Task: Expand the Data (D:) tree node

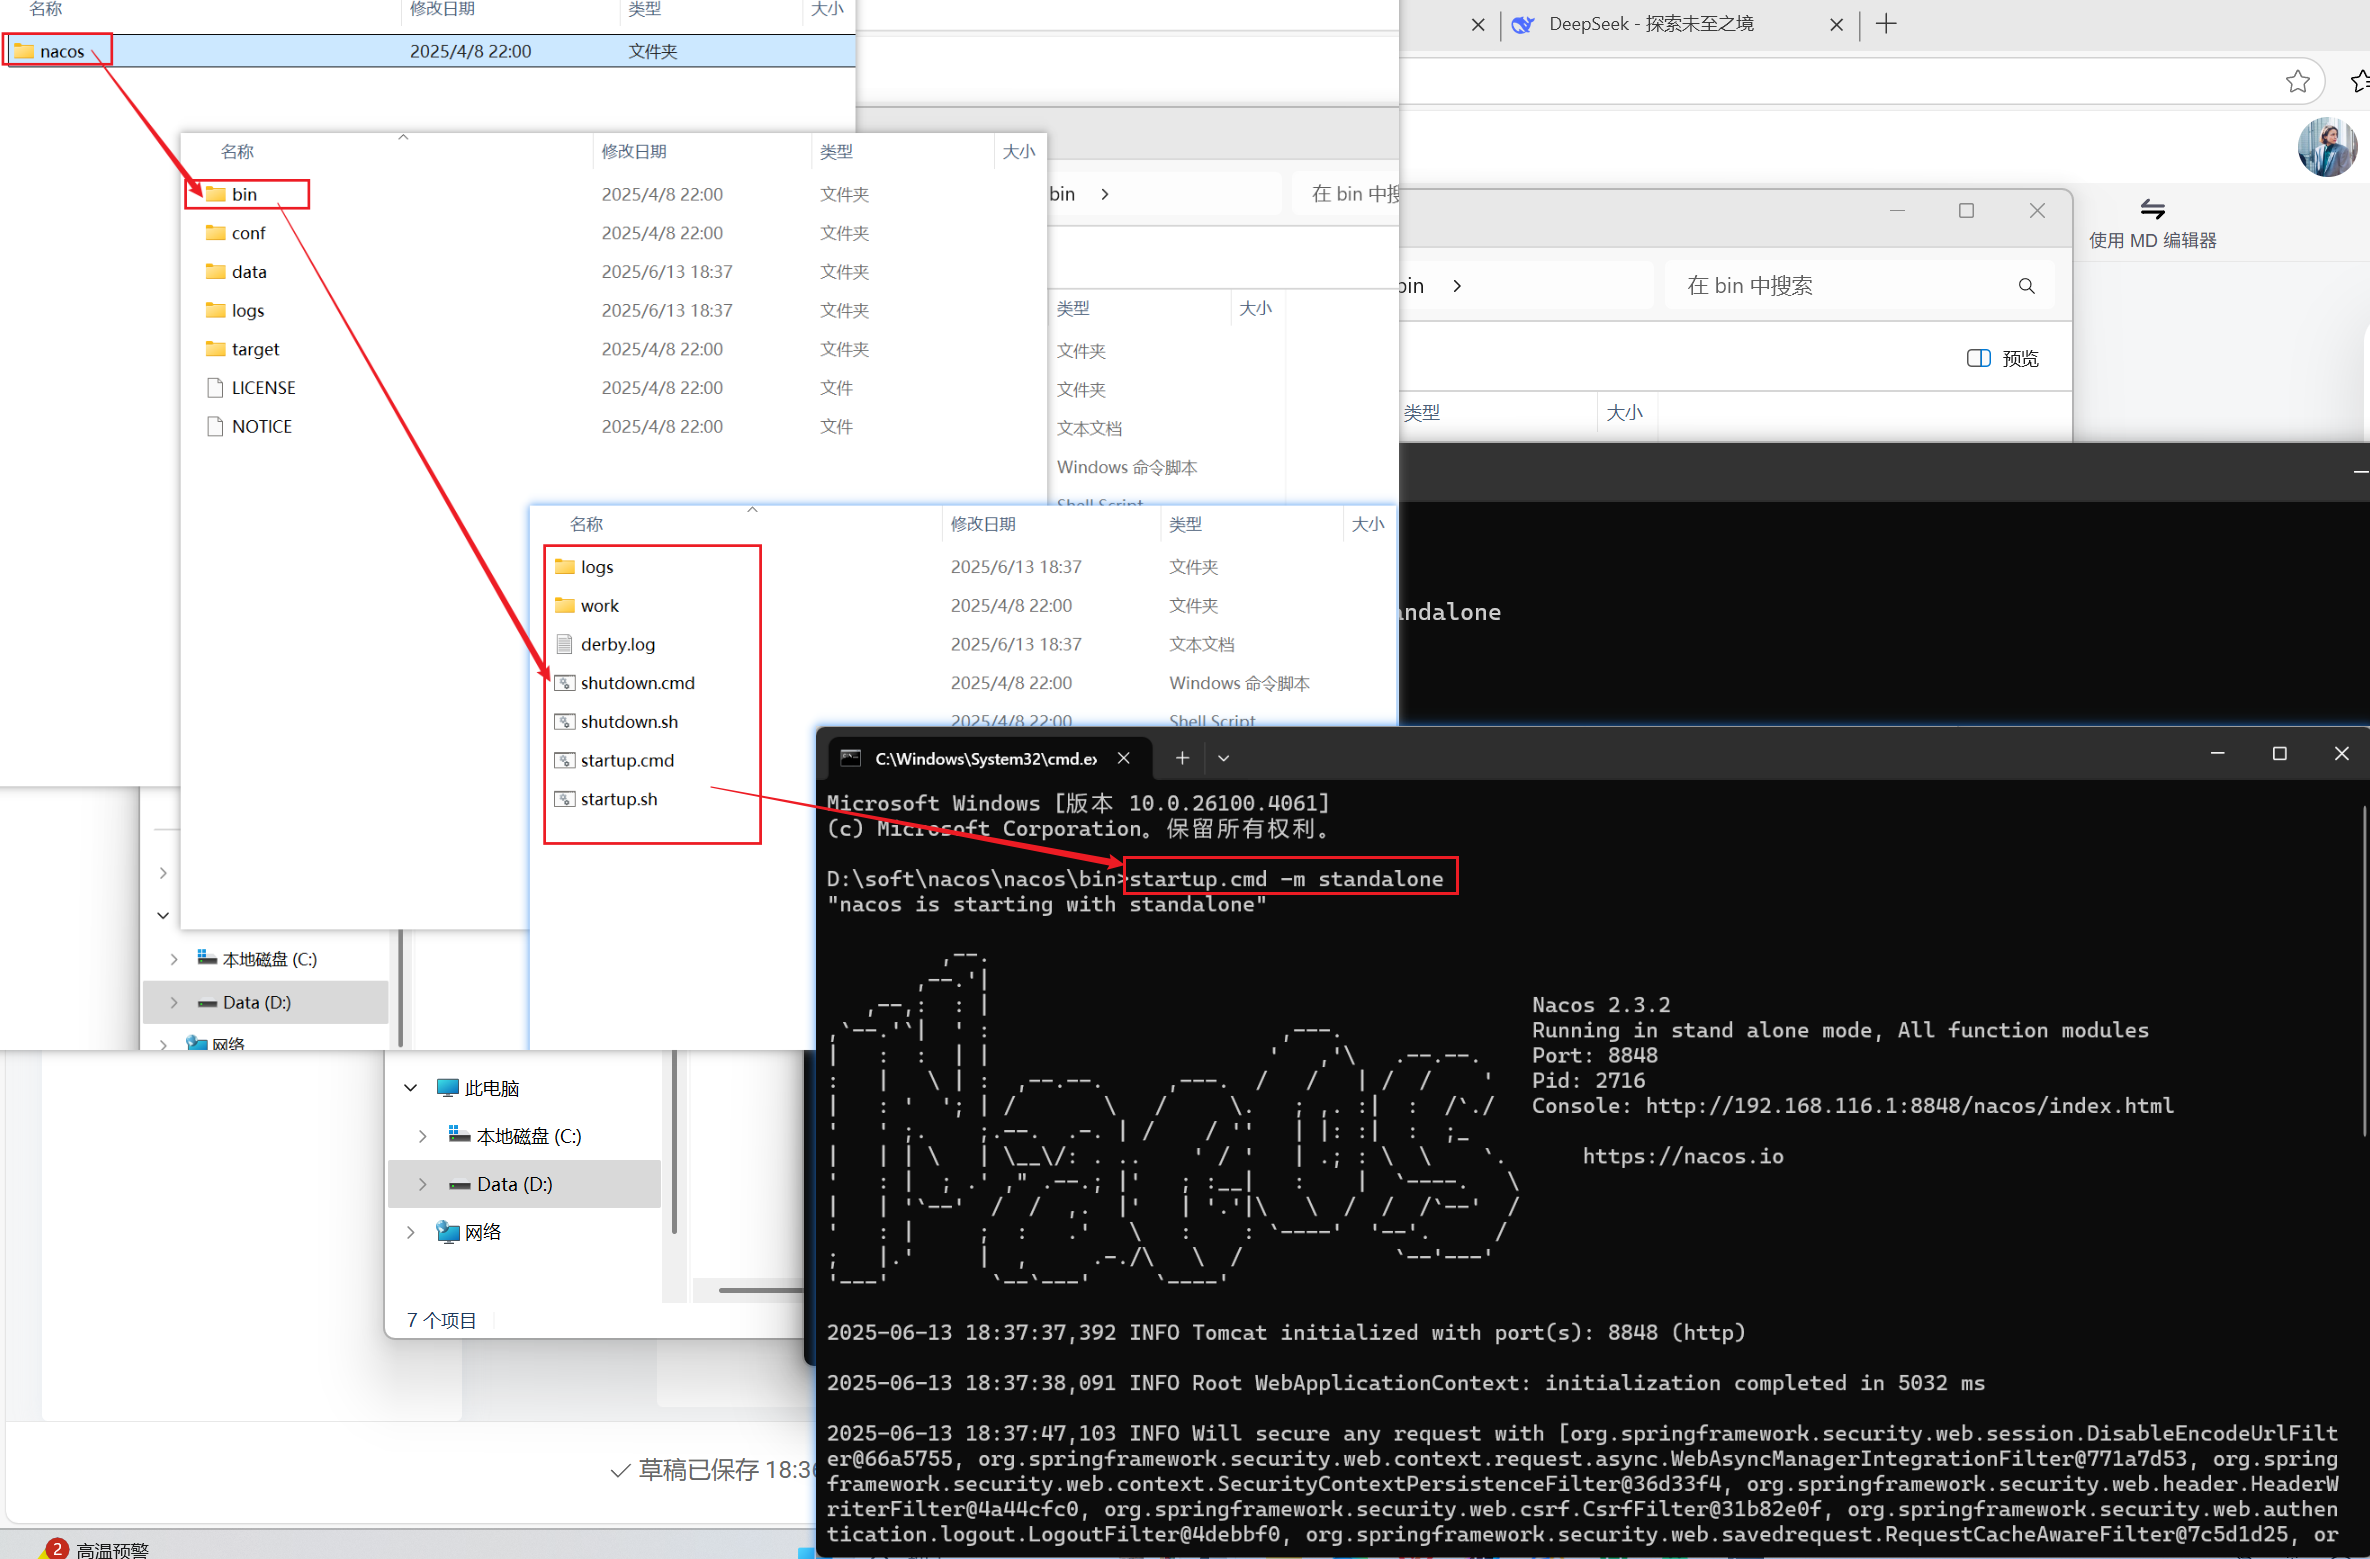Action: click(x=423, y=1184)
